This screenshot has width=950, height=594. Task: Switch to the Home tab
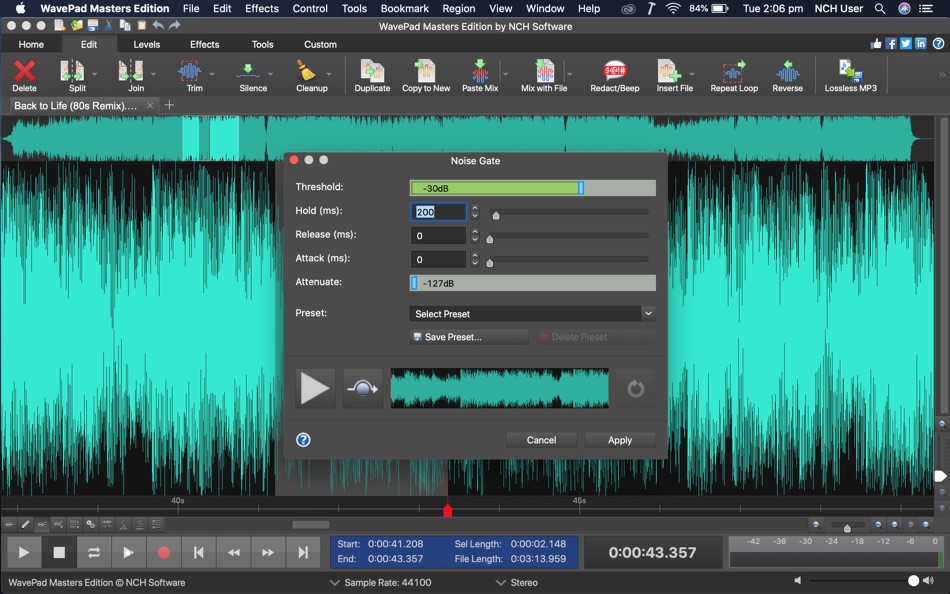pyautogui.click(x=31, y=44)
